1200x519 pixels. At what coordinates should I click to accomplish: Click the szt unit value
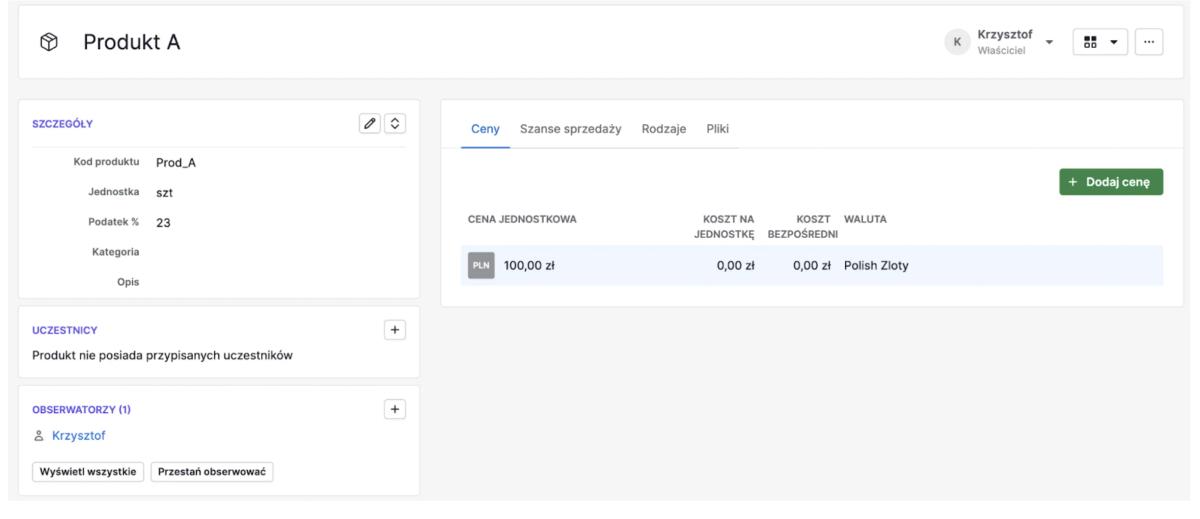coord(165,193)
